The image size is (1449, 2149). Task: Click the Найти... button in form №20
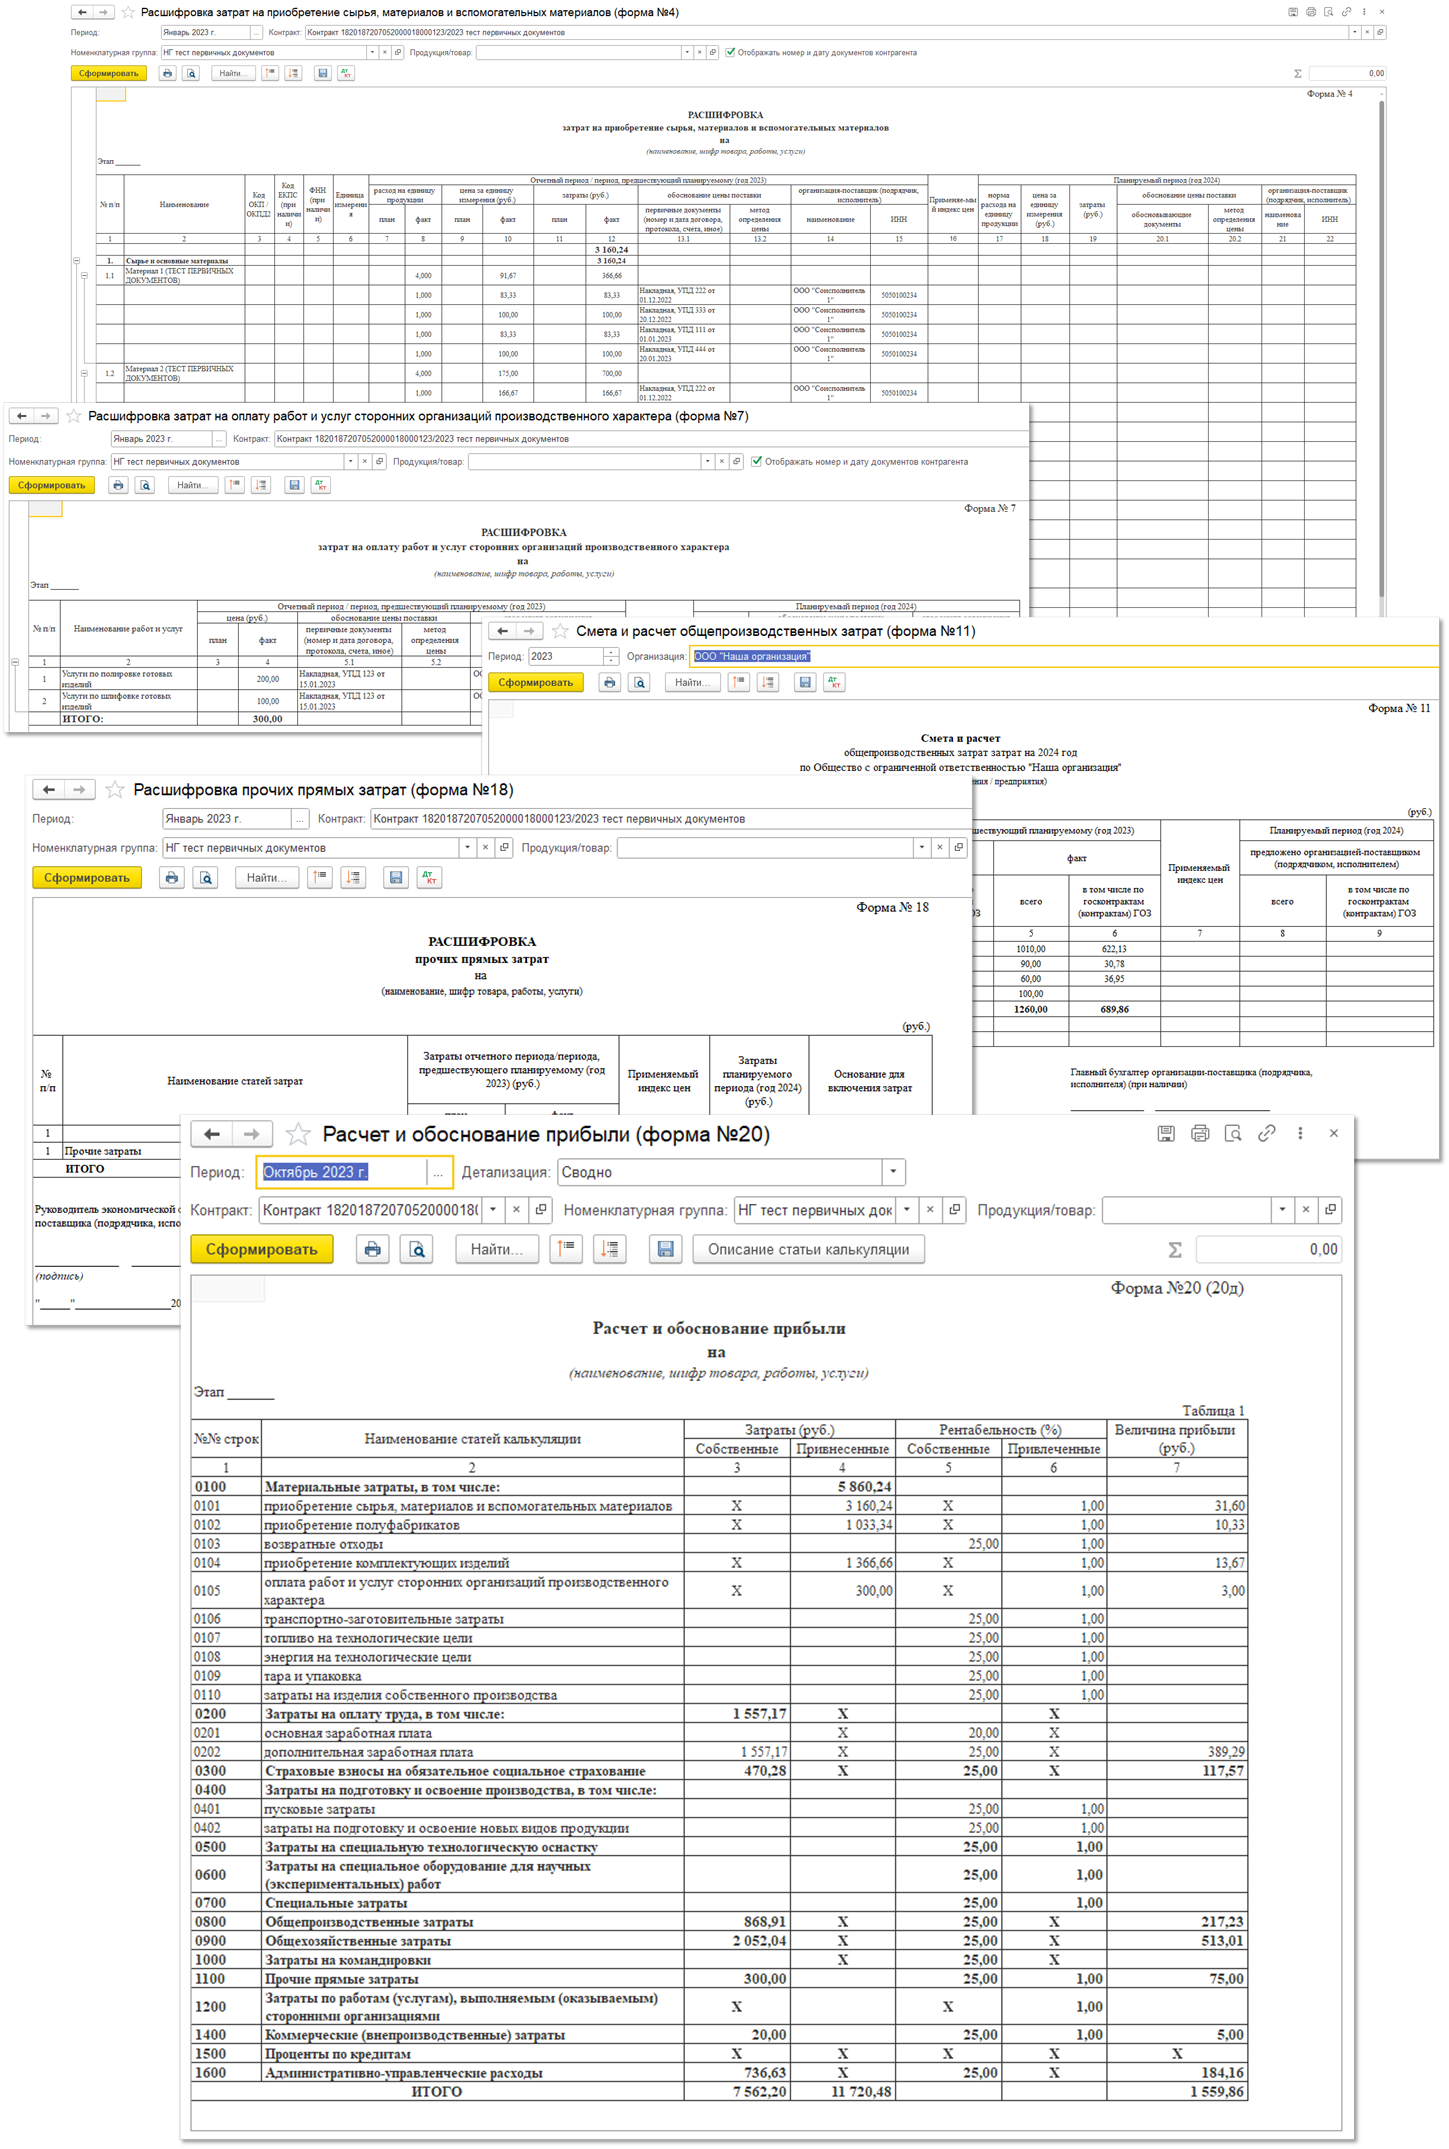(496, 1249)
